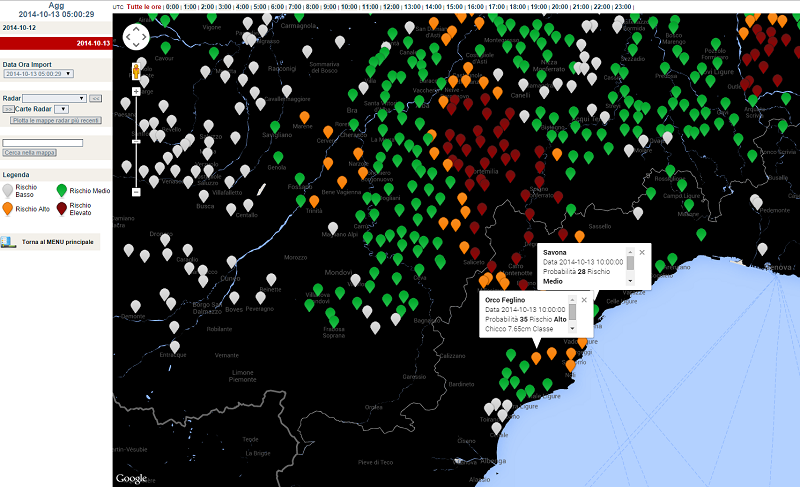Open the Data Ora Import dropdown
The height and width of the screenshot is (487, 800).
[38, 74]
